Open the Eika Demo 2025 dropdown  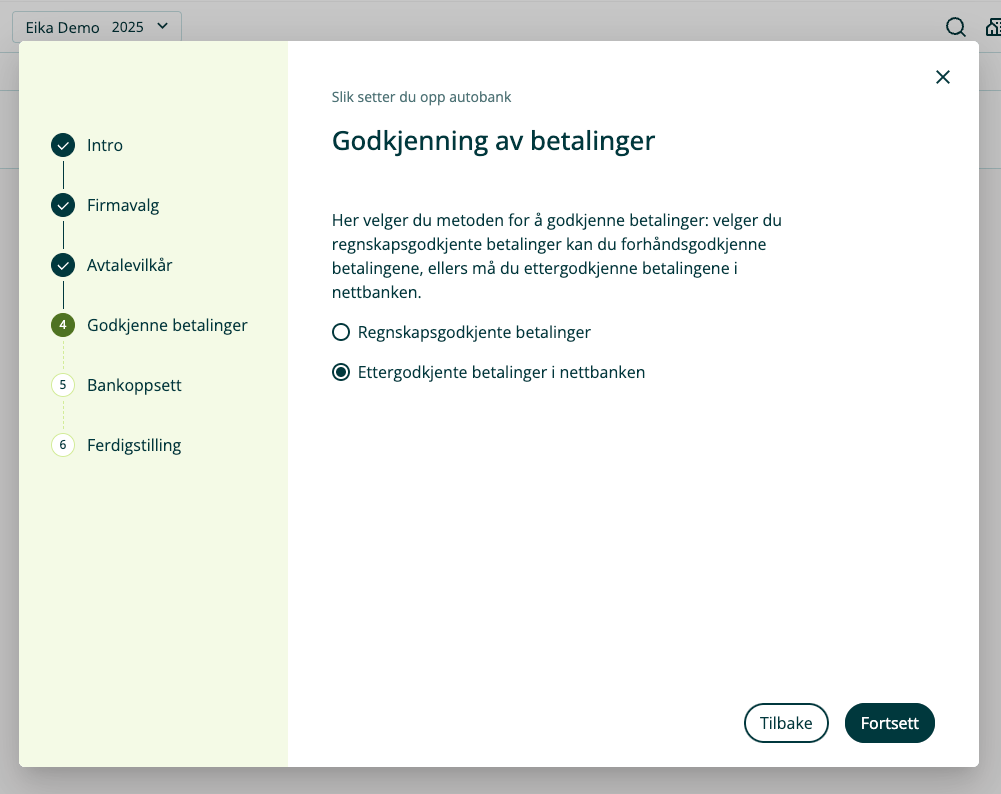tap(96, 27)
